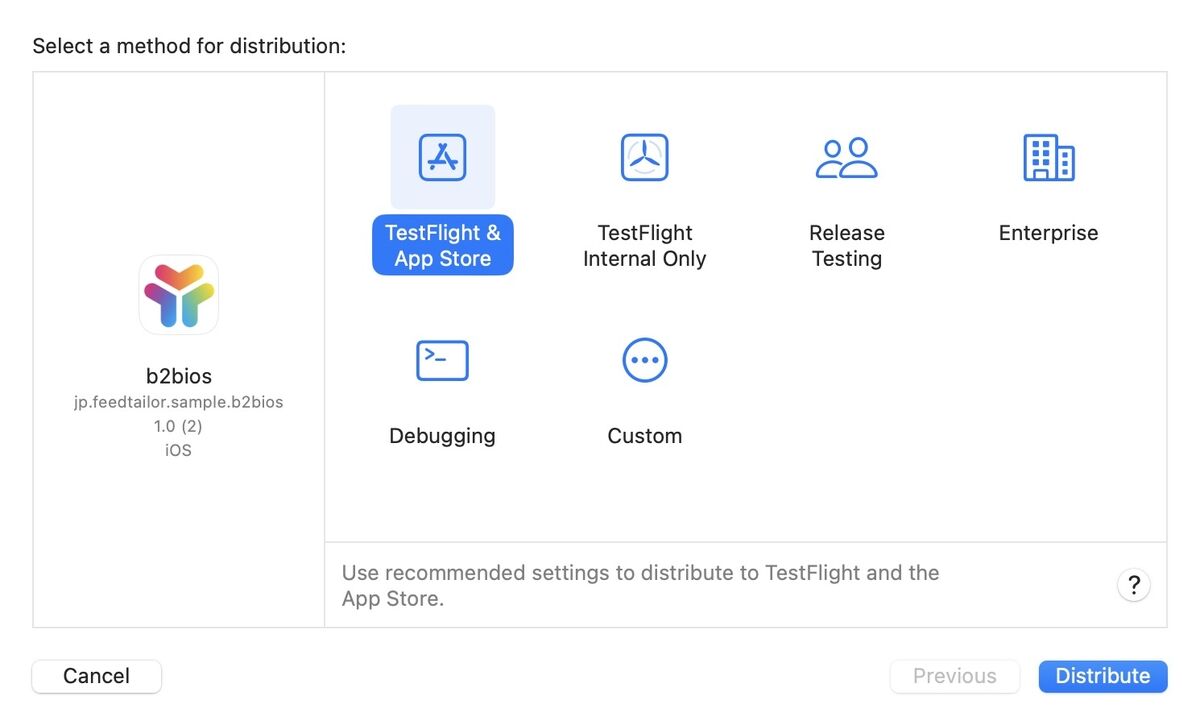Click the b2bios app icon
Viewport: 1200px width, 725px height.
[x=179, y=295]
